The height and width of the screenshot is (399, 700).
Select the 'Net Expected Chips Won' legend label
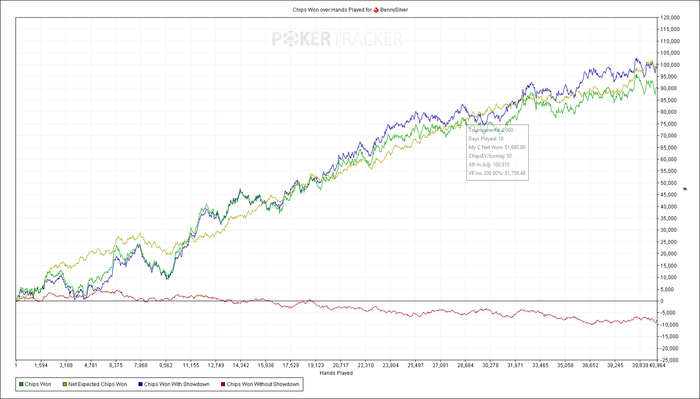click(97, 384)
